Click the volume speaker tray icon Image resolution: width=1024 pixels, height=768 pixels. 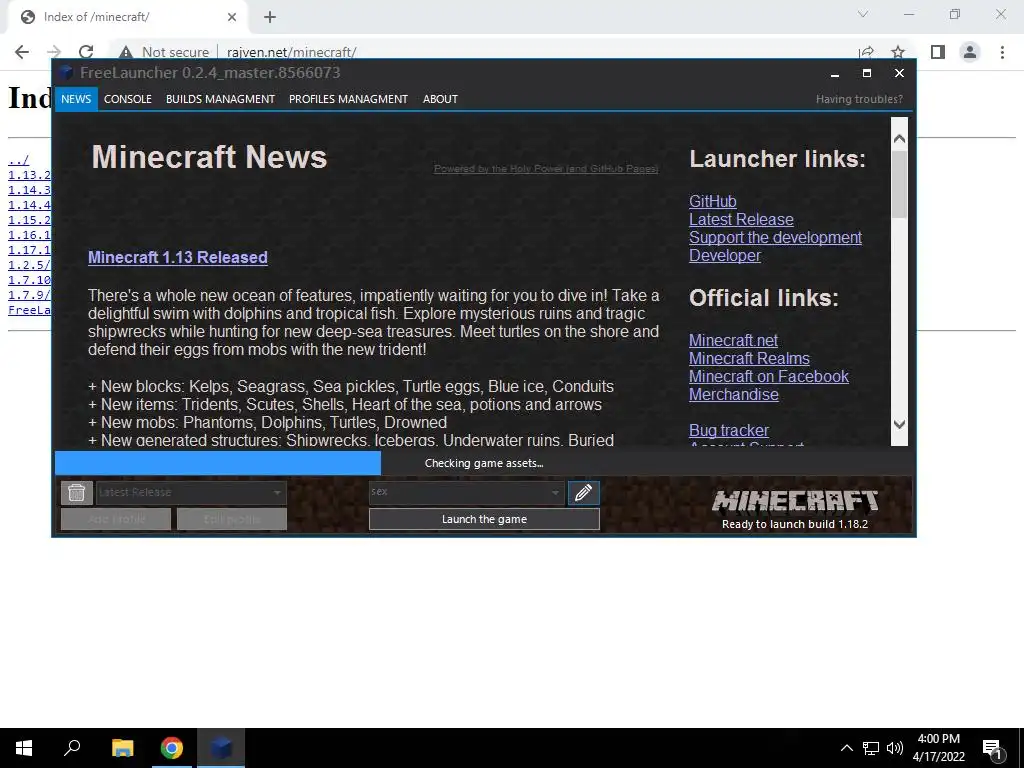point(895,748)
